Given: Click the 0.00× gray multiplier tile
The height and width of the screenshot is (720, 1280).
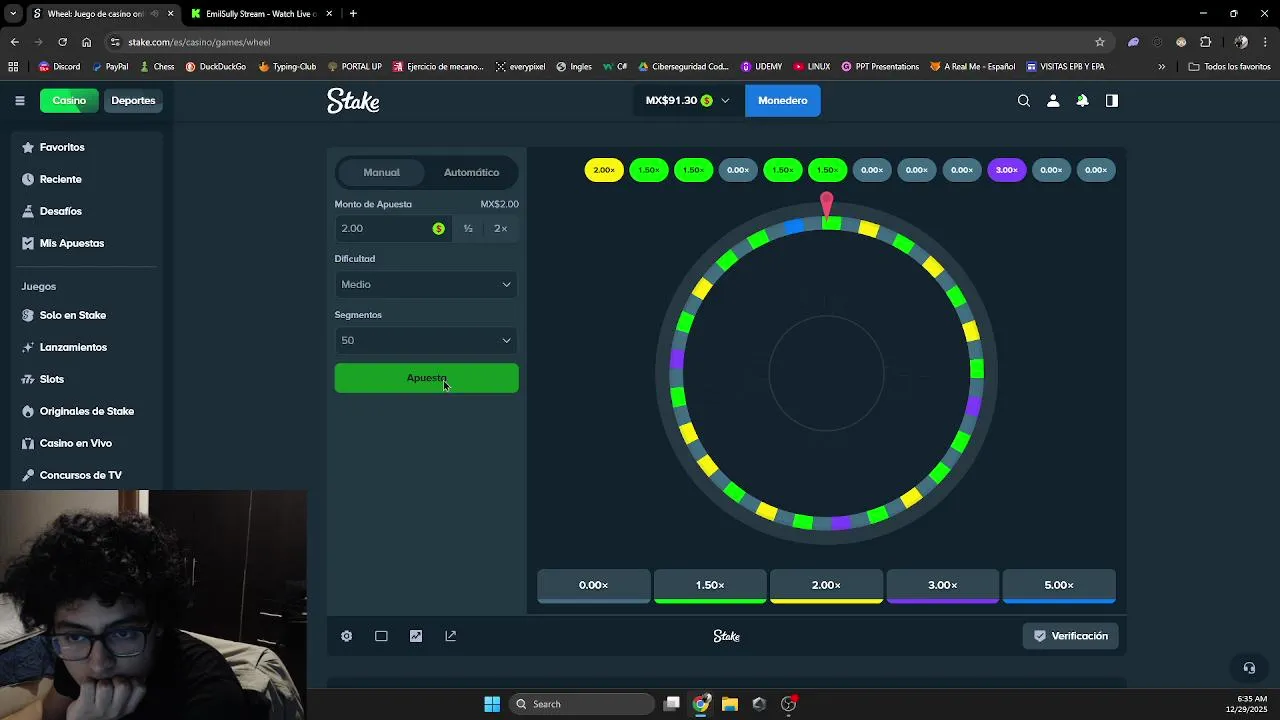Looking at the screenshot, I should (x=594, y=586).
